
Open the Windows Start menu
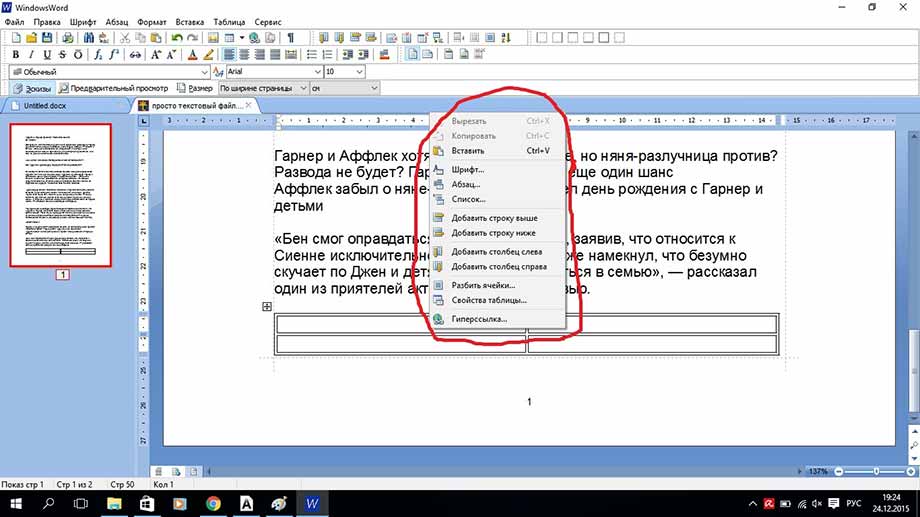(16, 504)
